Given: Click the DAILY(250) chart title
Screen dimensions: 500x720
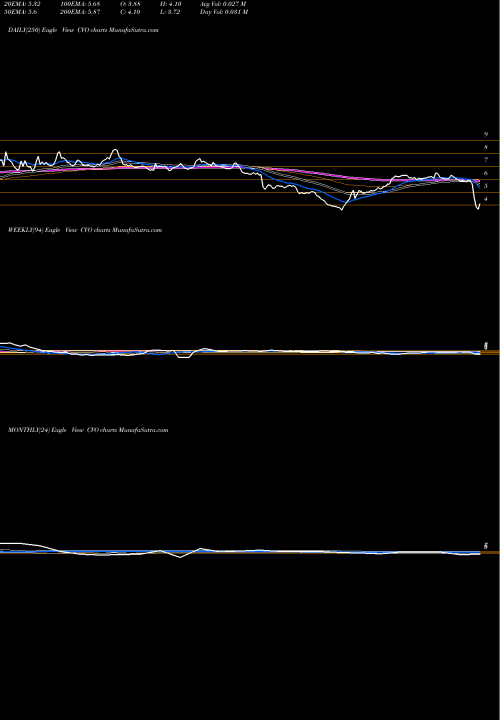Looking at the screenshot, I should pyautogui.click(x=83, y=30).
